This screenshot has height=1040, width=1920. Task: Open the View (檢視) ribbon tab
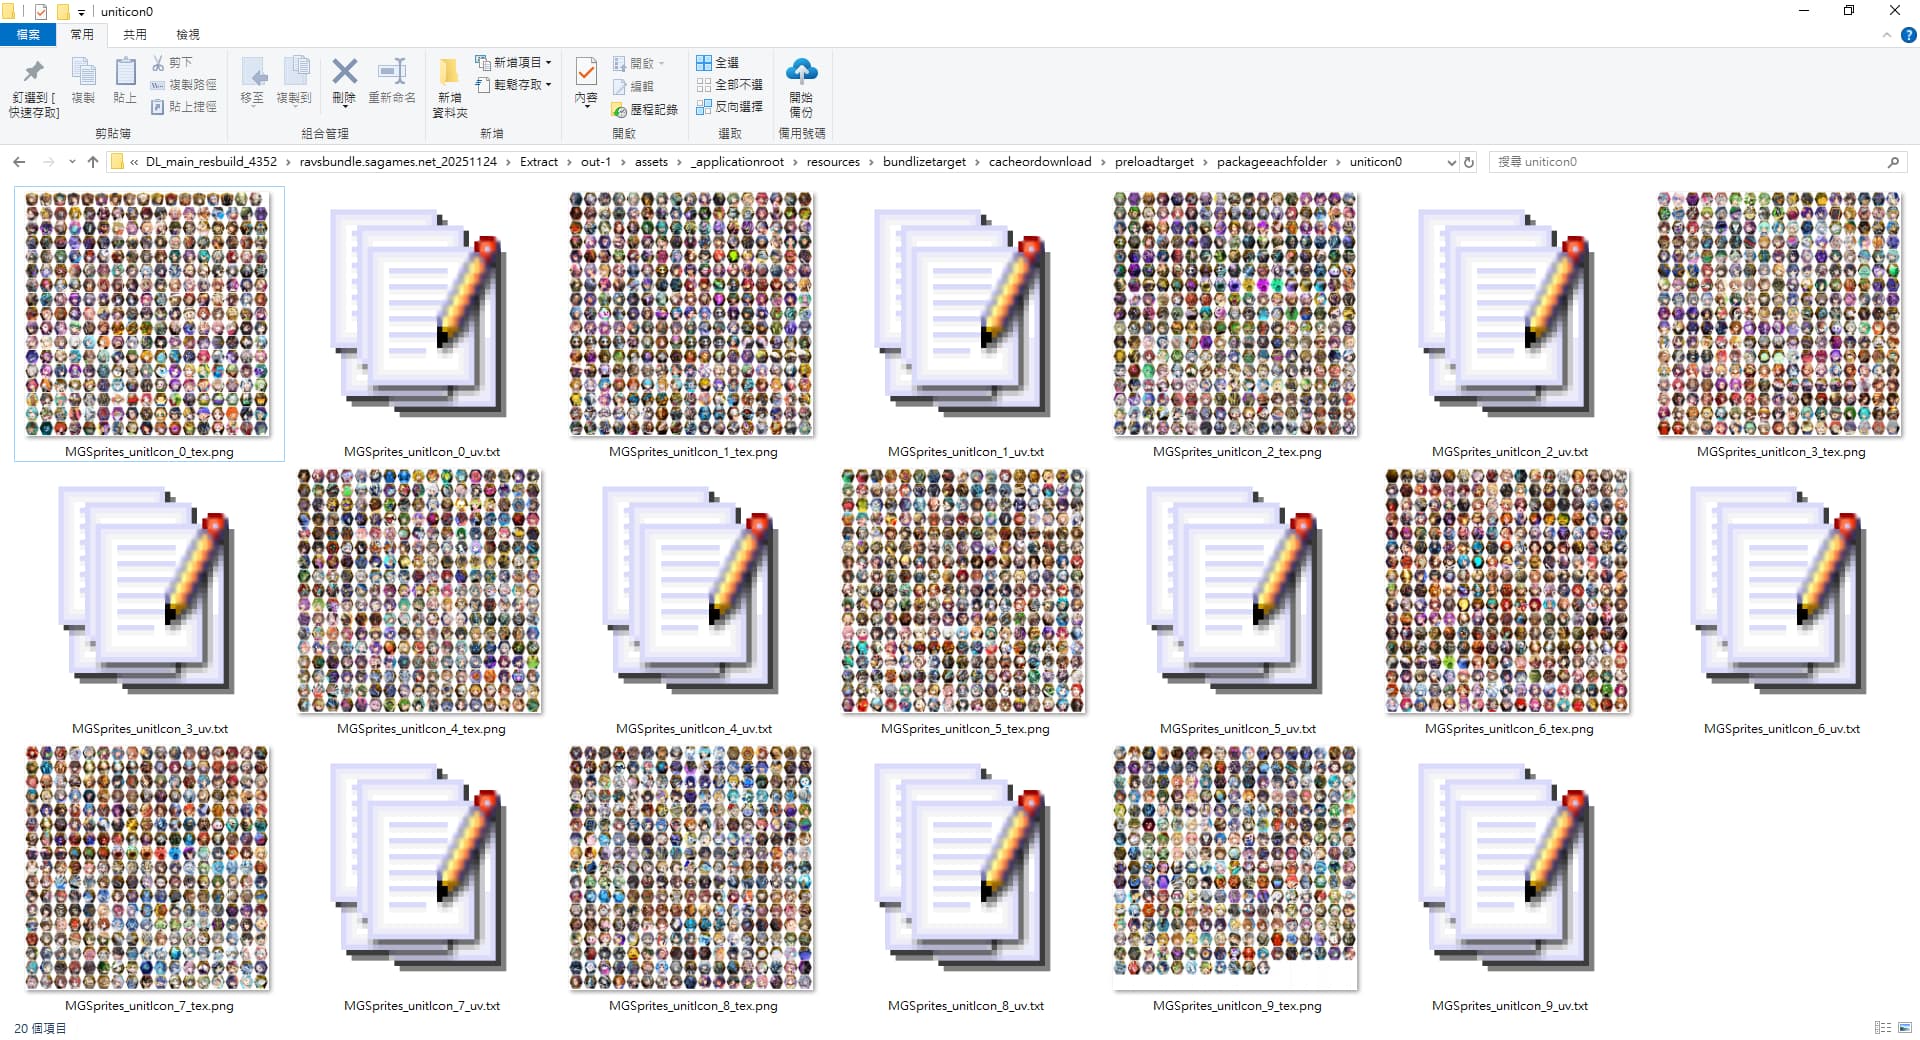[x=188, y=35]
